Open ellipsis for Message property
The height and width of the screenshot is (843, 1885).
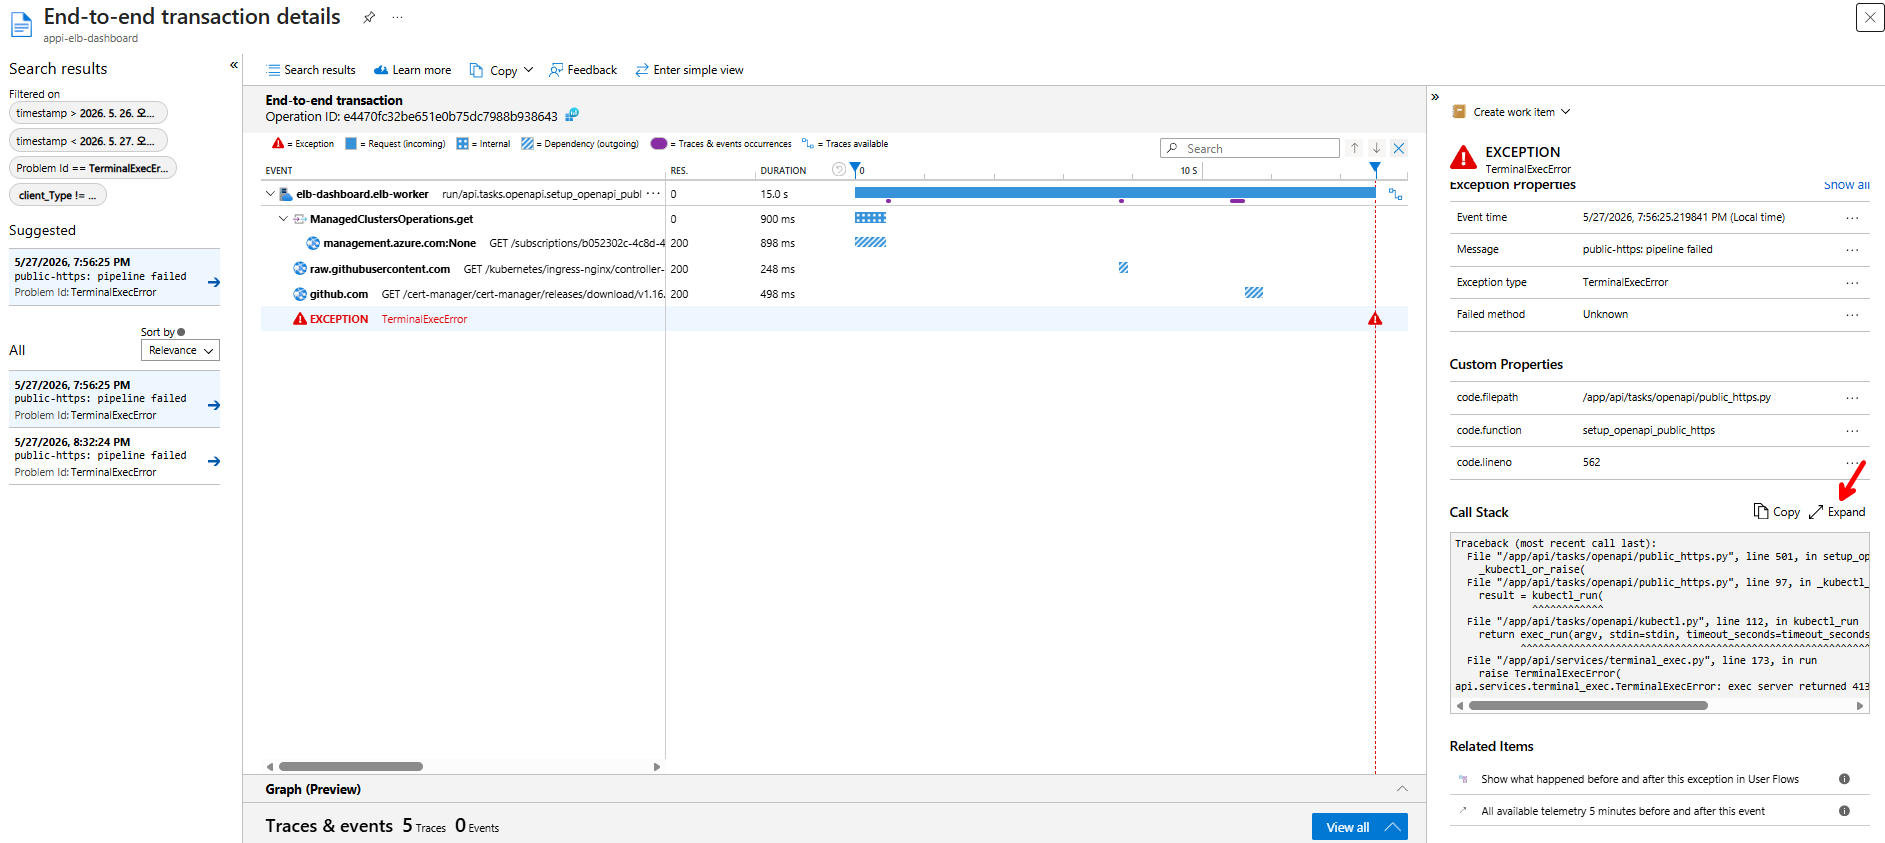click(x=1853, y=249)
